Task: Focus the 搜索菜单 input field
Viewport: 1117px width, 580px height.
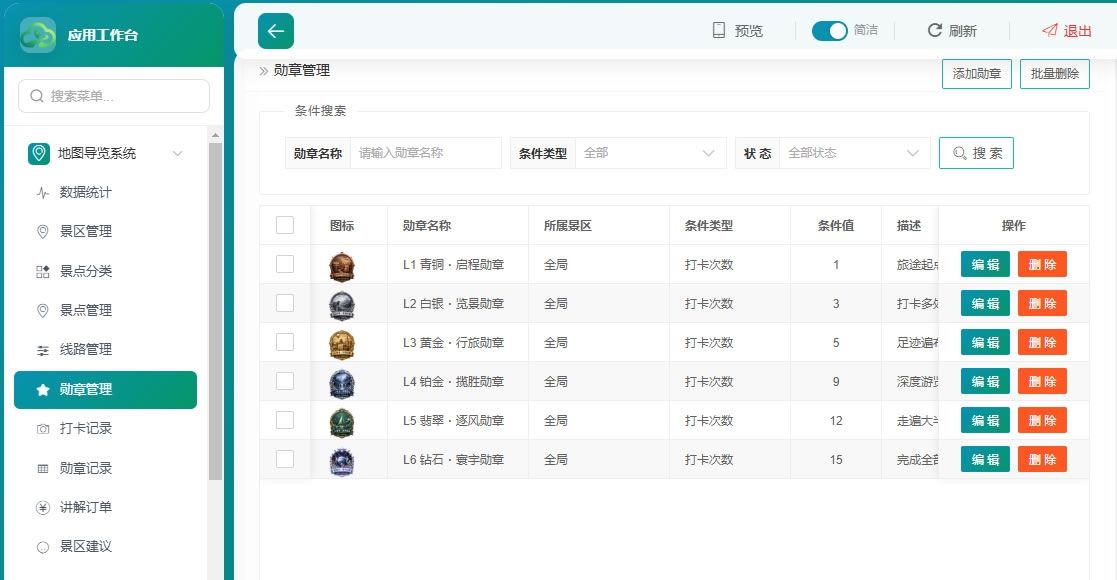Action: pyautogui.click(x=114, y=95)
